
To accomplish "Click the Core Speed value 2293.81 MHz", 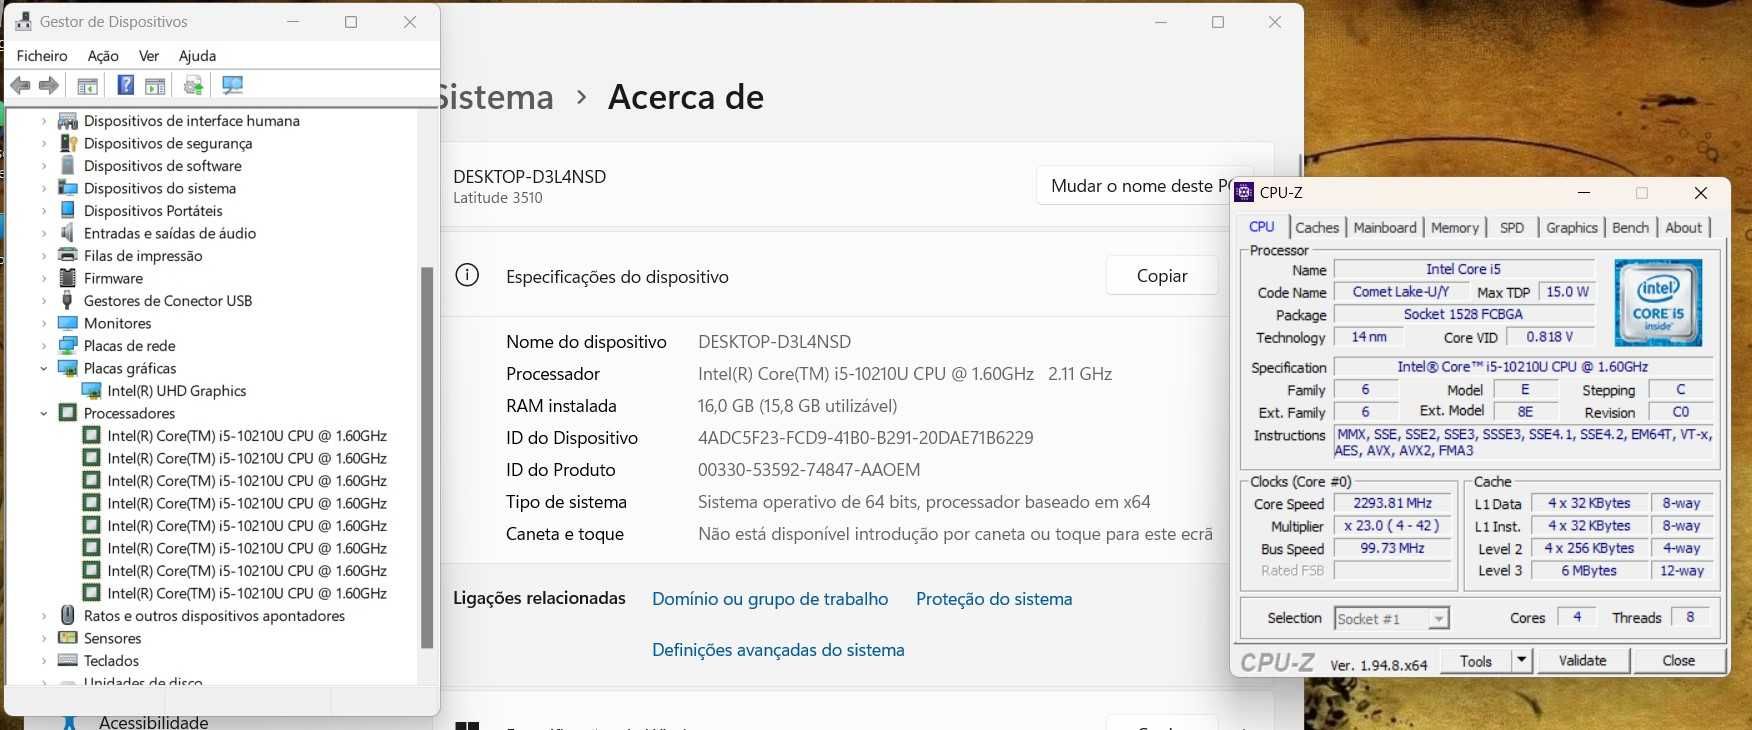I will pyautogui.click(x=1392, y=503).
